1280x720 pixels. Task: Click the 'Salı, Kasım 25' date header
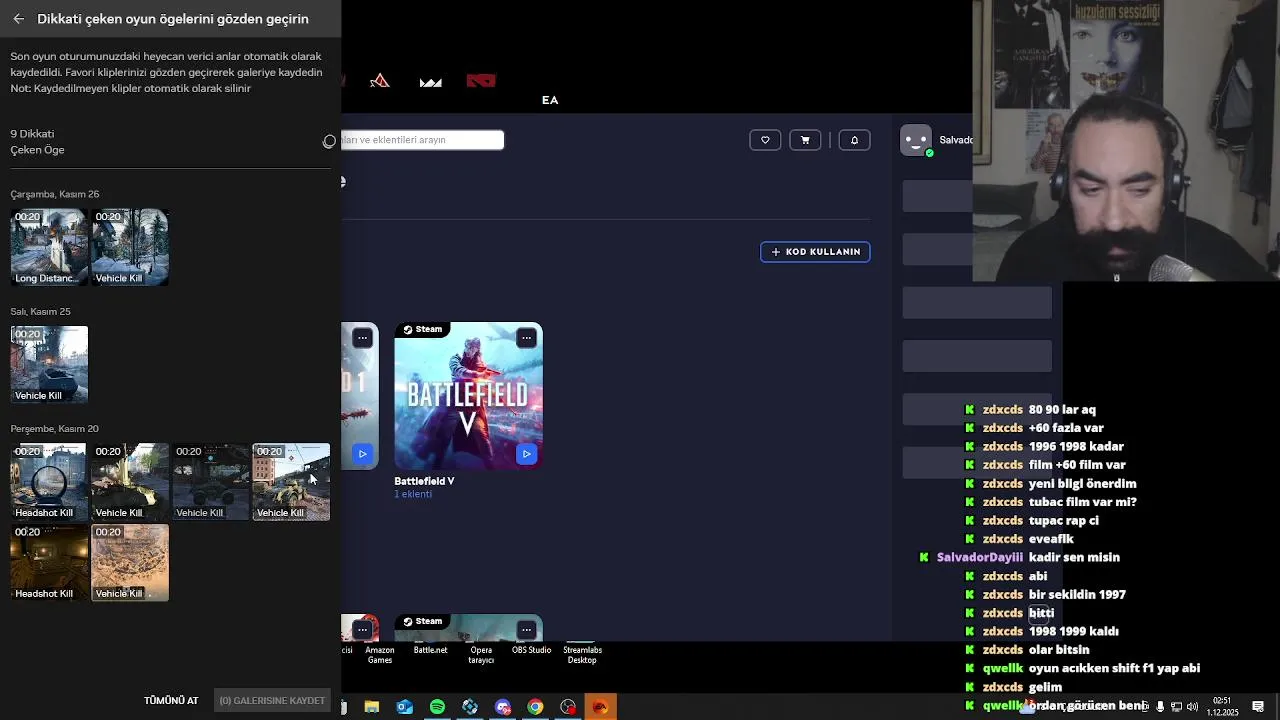(41, 311)
